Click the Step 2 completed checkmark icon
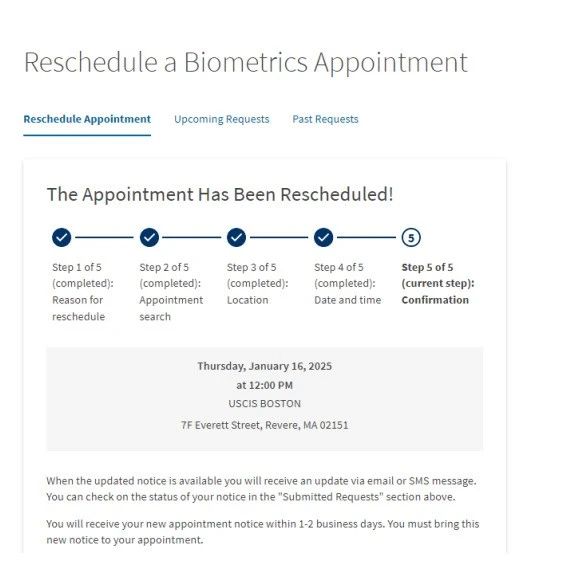The width and height of the screenshot is (573, 571). point(149,237)
